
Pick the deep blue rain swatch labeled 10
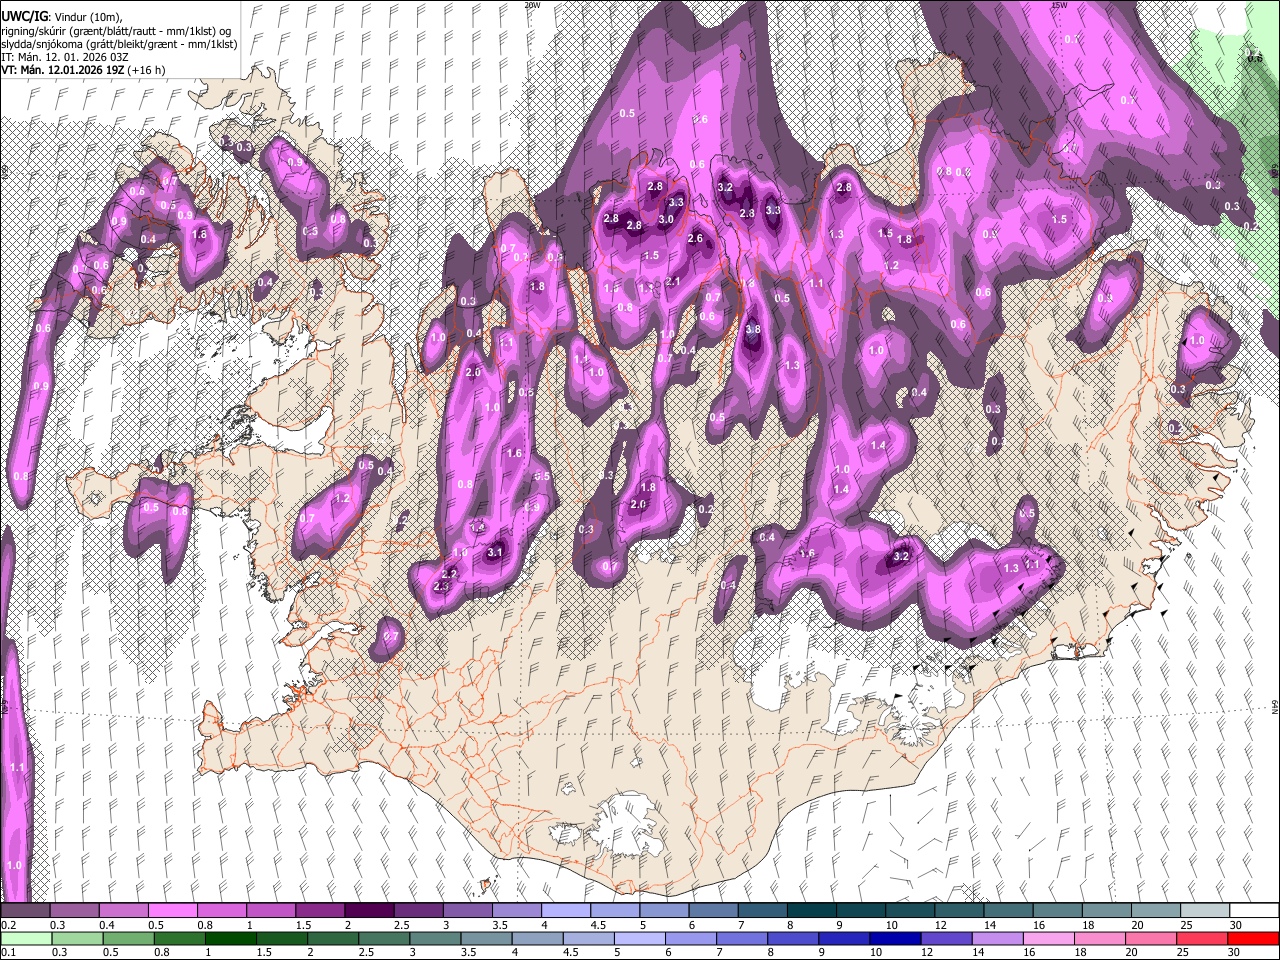895,939
